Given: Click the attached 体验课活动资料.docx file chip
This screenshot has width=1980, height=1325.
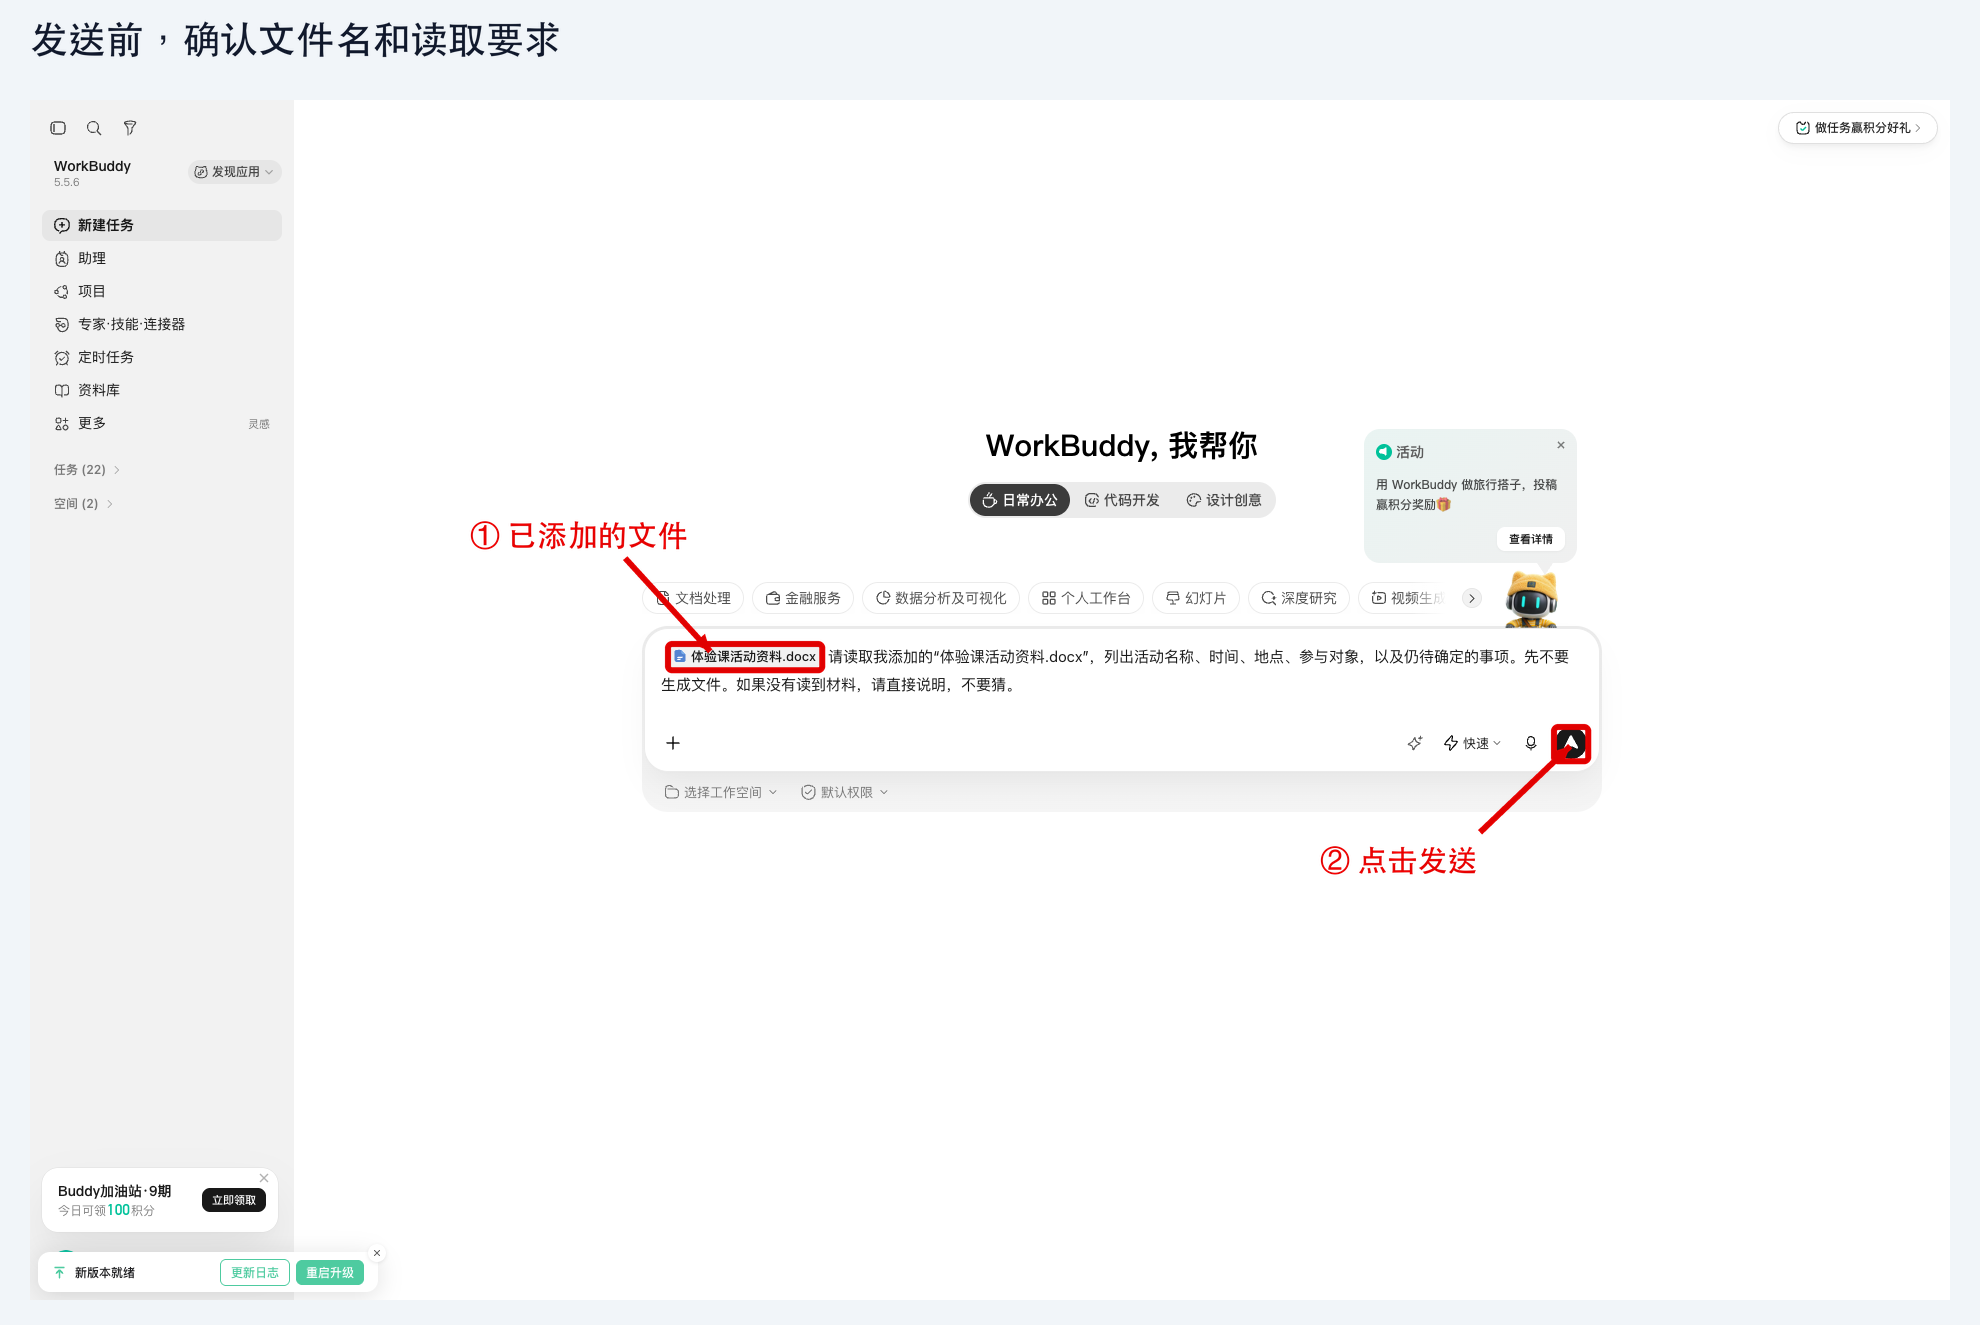Looking at the screenshot, I should point(745,657).
